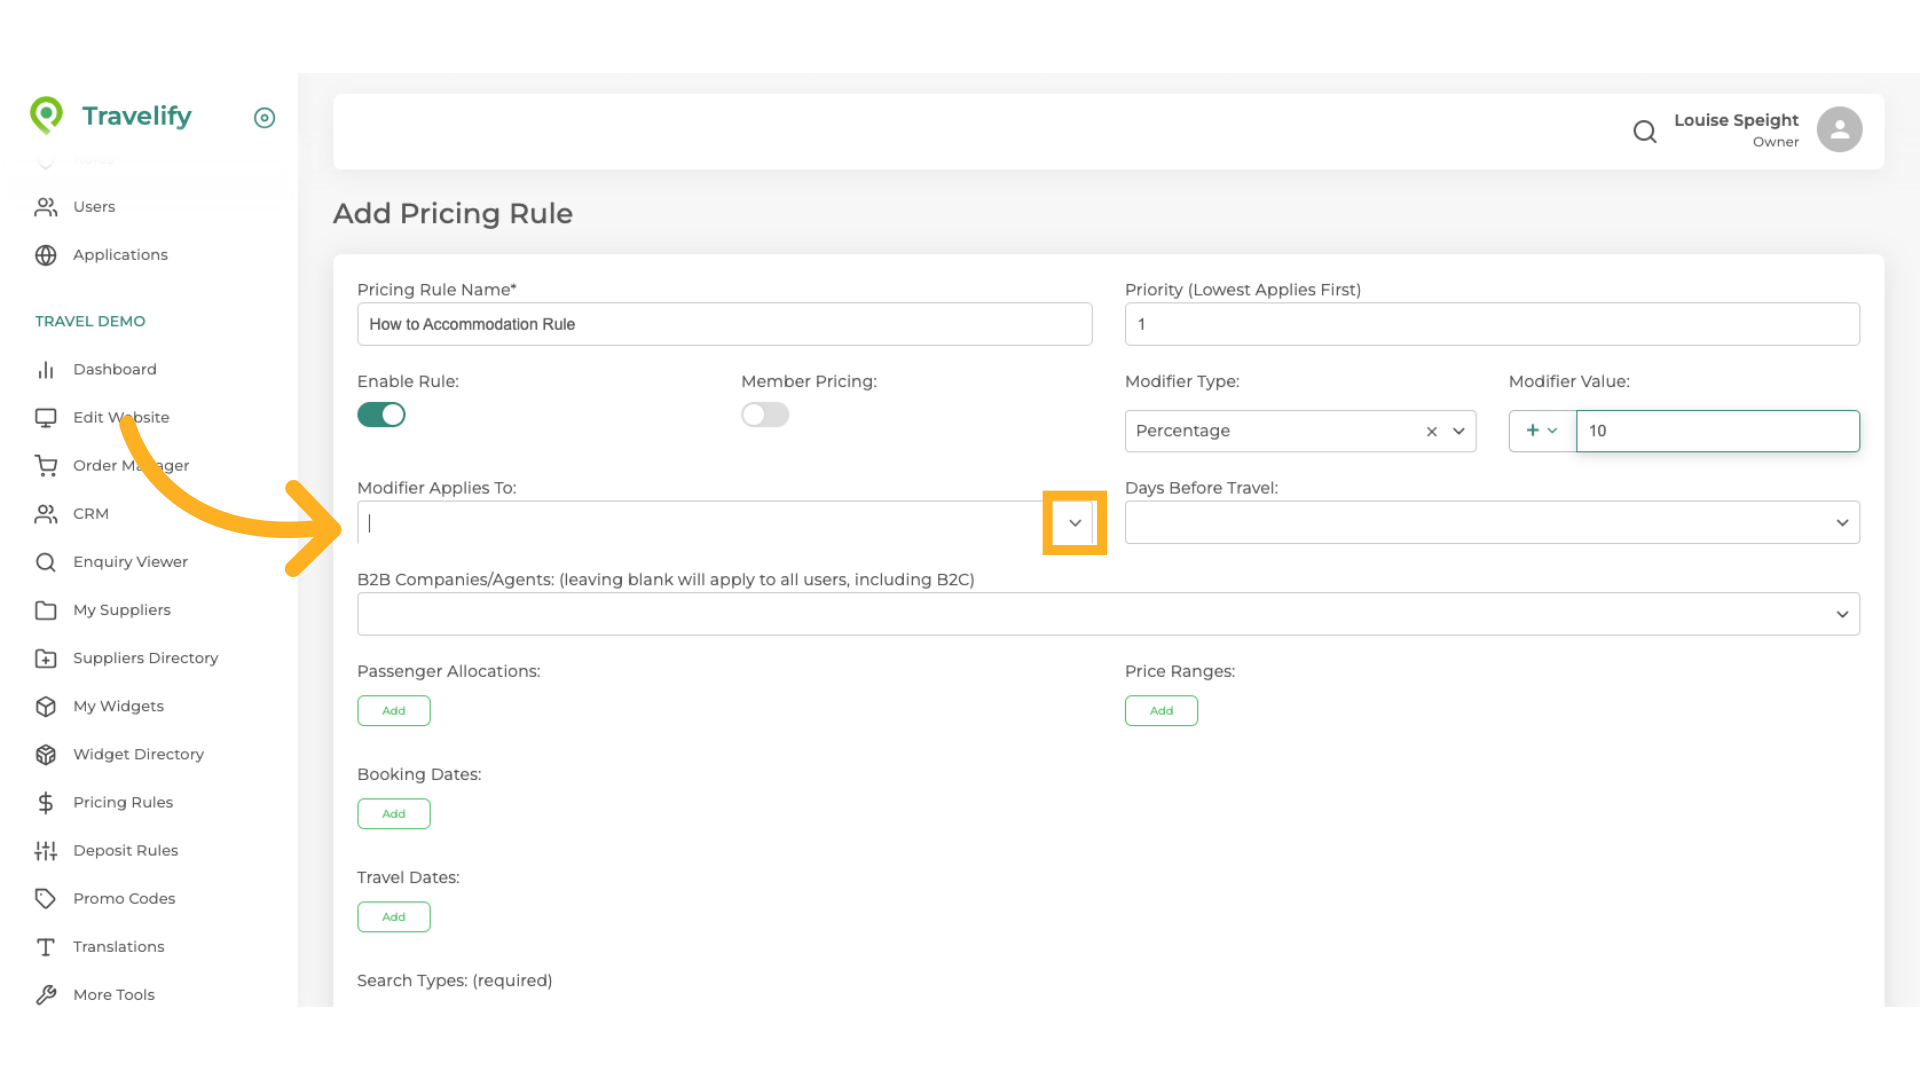Open the user avatar profile icon
Image resolution: width=1920 pixels, height=1080 pixels.
tap(1839, 130)
